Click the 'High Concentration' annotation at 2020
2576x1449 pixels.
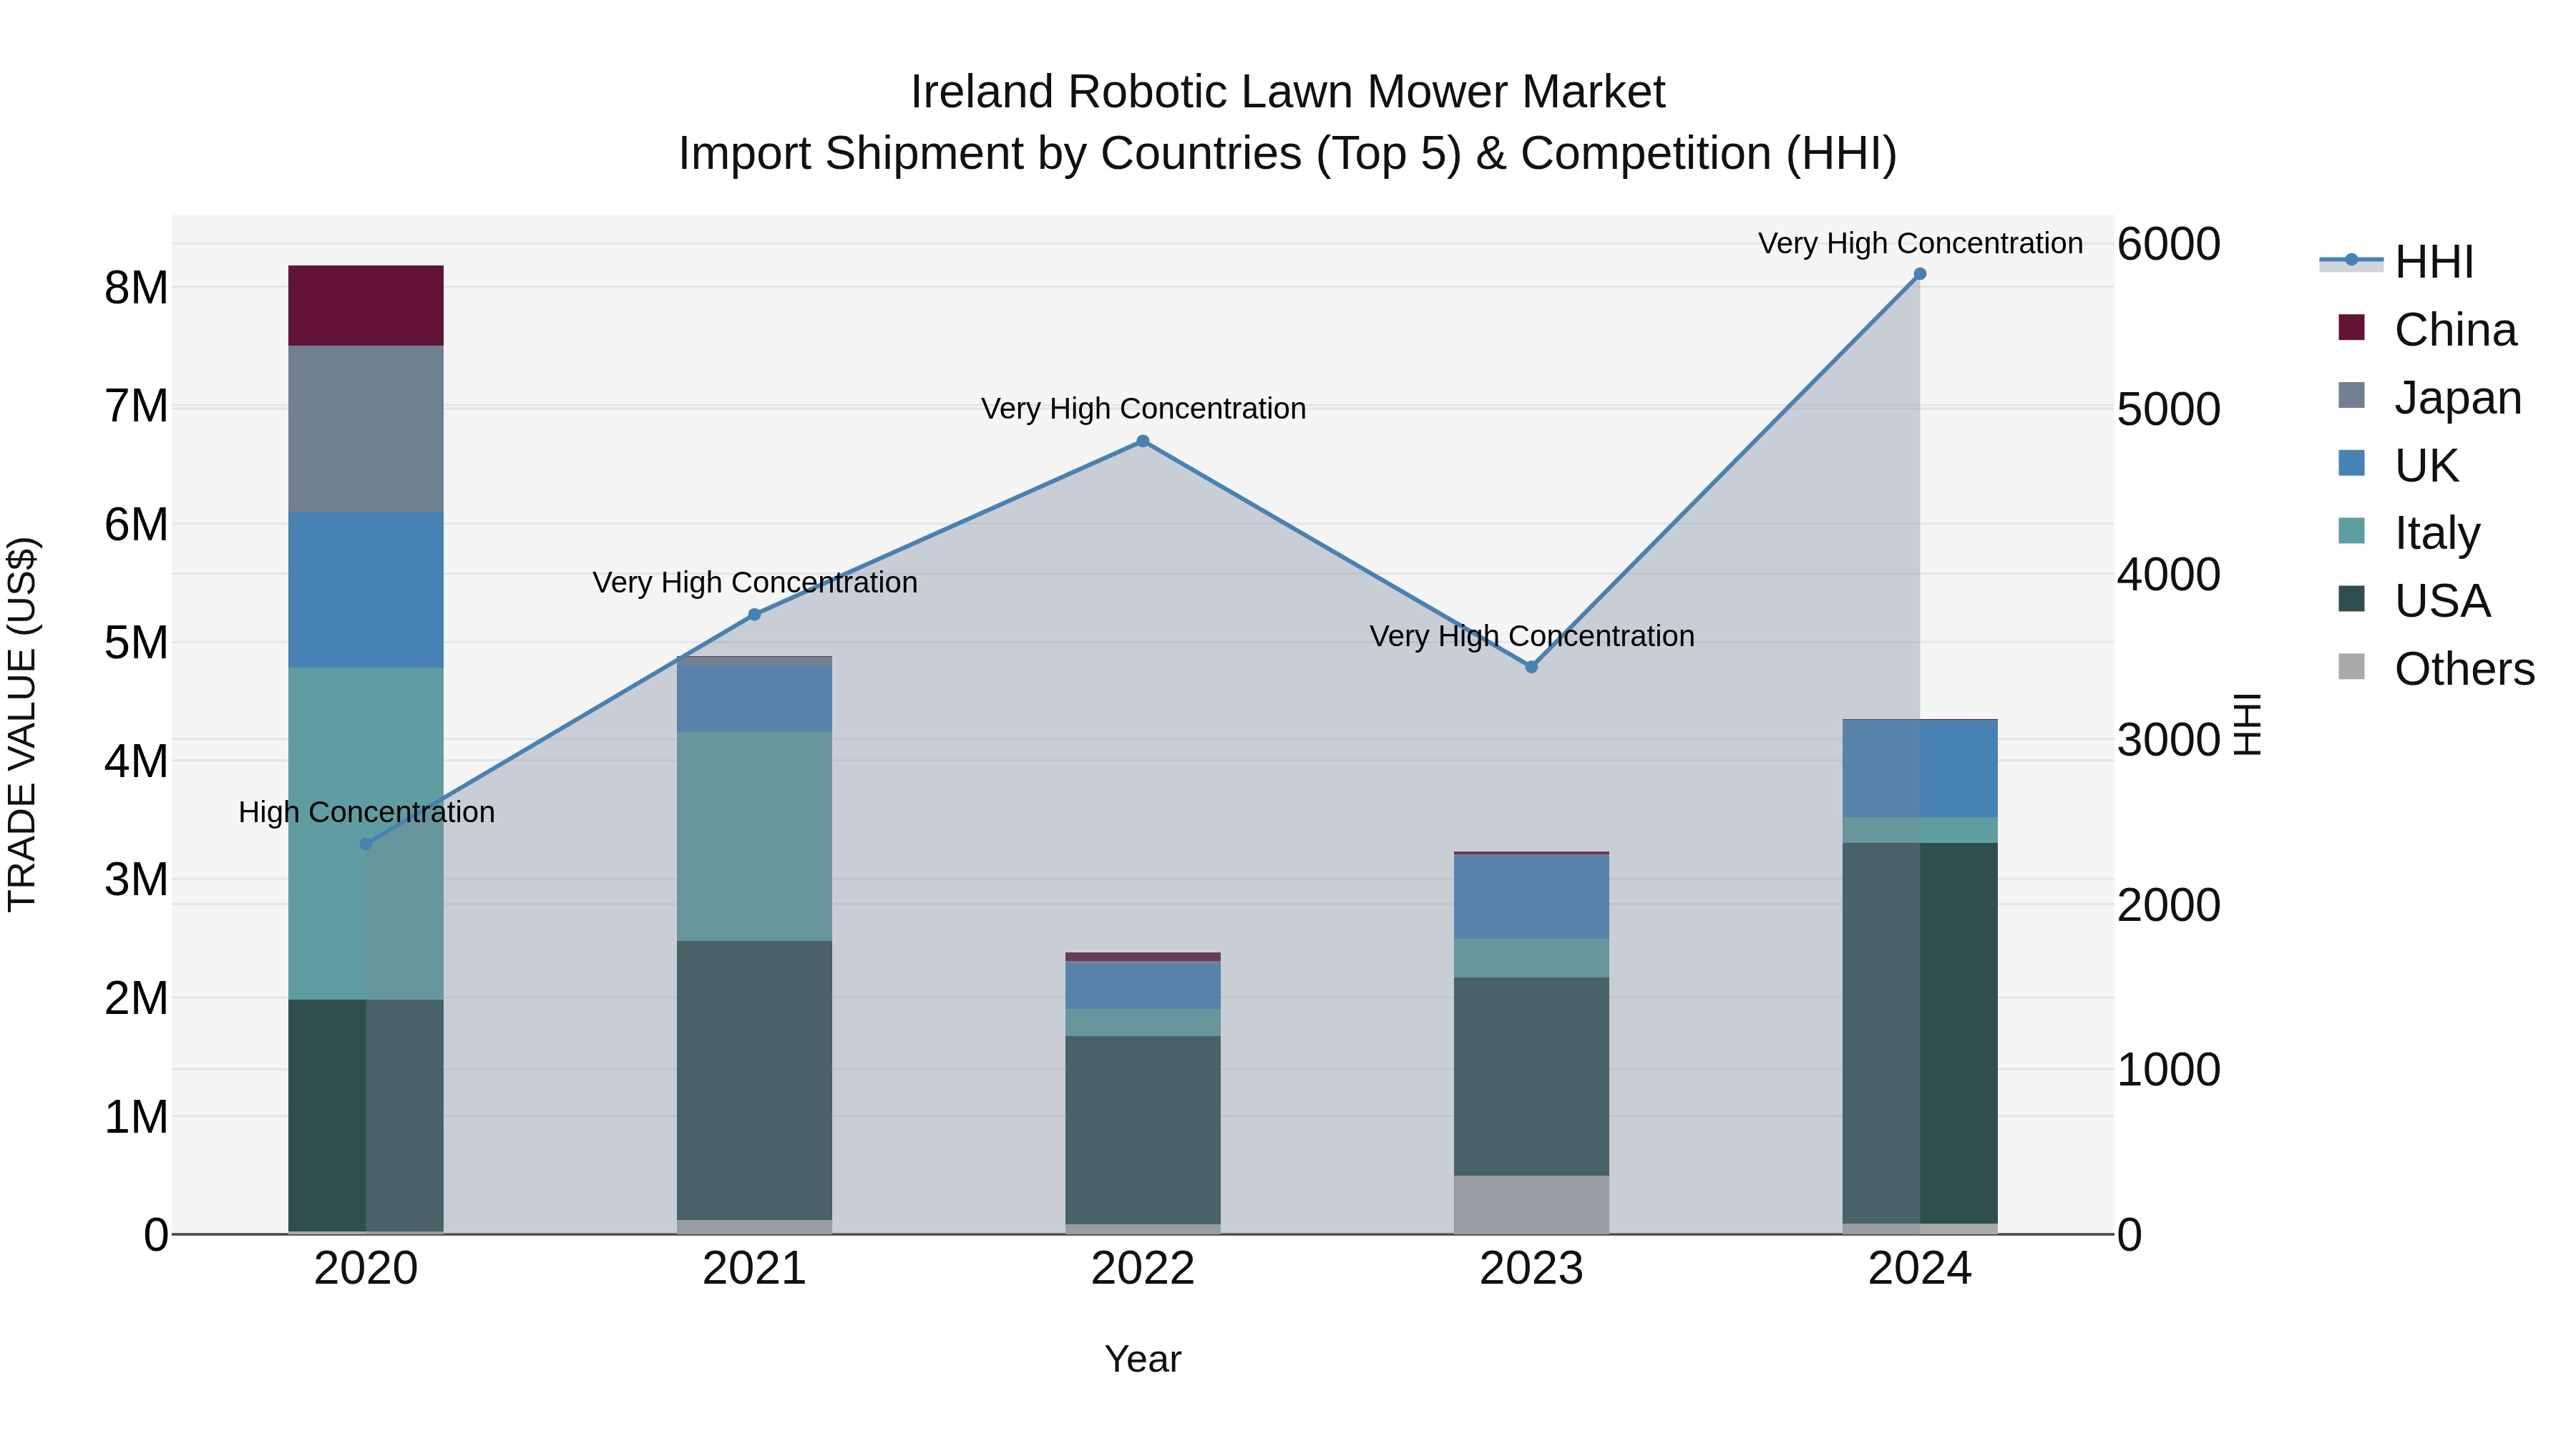[366, 812]
